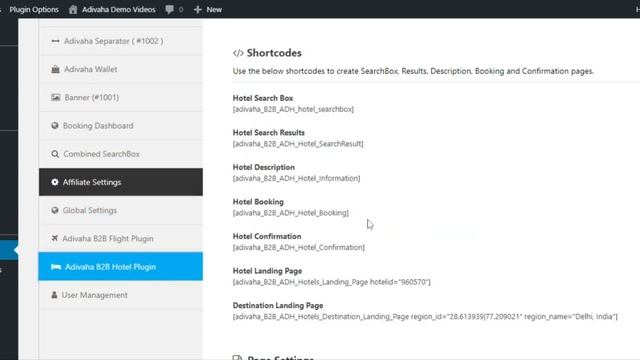Click the comments bubble icon
Viewport: 640px width, 360px height.
[169, 9]
